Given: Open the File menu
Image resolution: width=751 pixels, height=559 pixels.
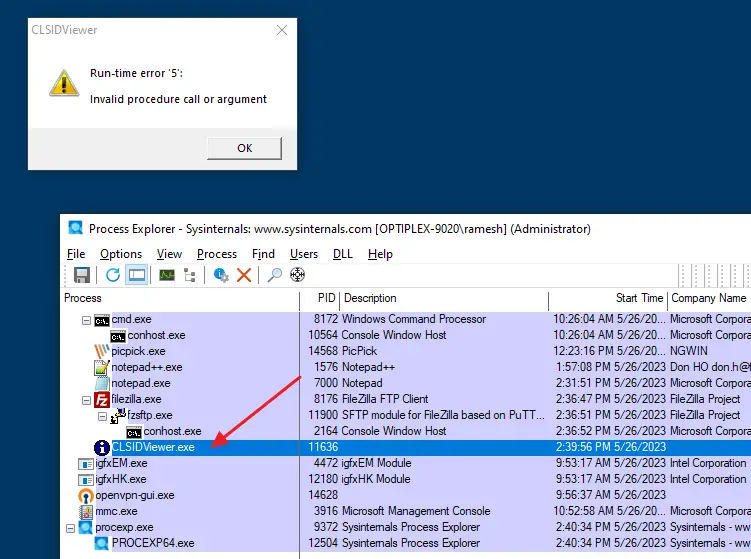Looking at the screenshot, I should click(76, 254).
